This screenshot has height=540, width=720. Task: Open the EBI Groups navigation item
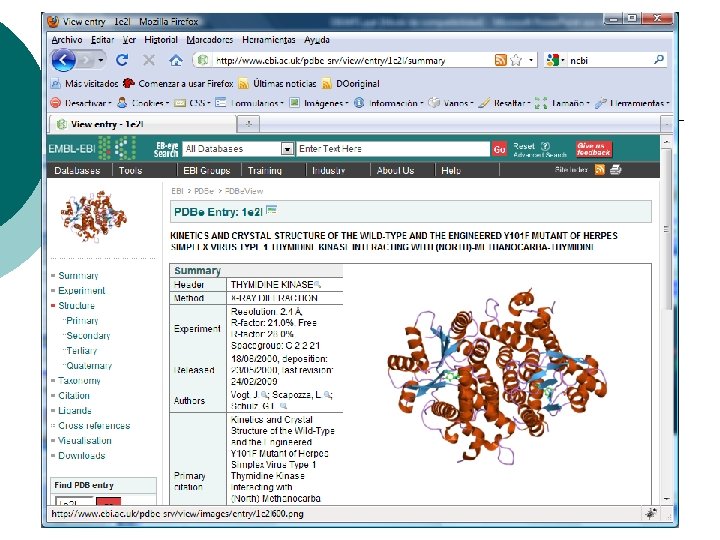point(207,170)
